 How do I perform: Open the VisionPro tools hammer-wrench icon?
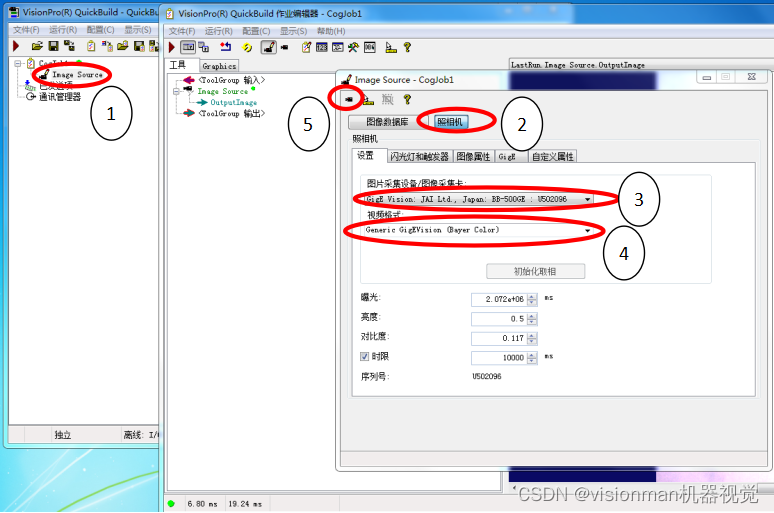click(353, 47)
